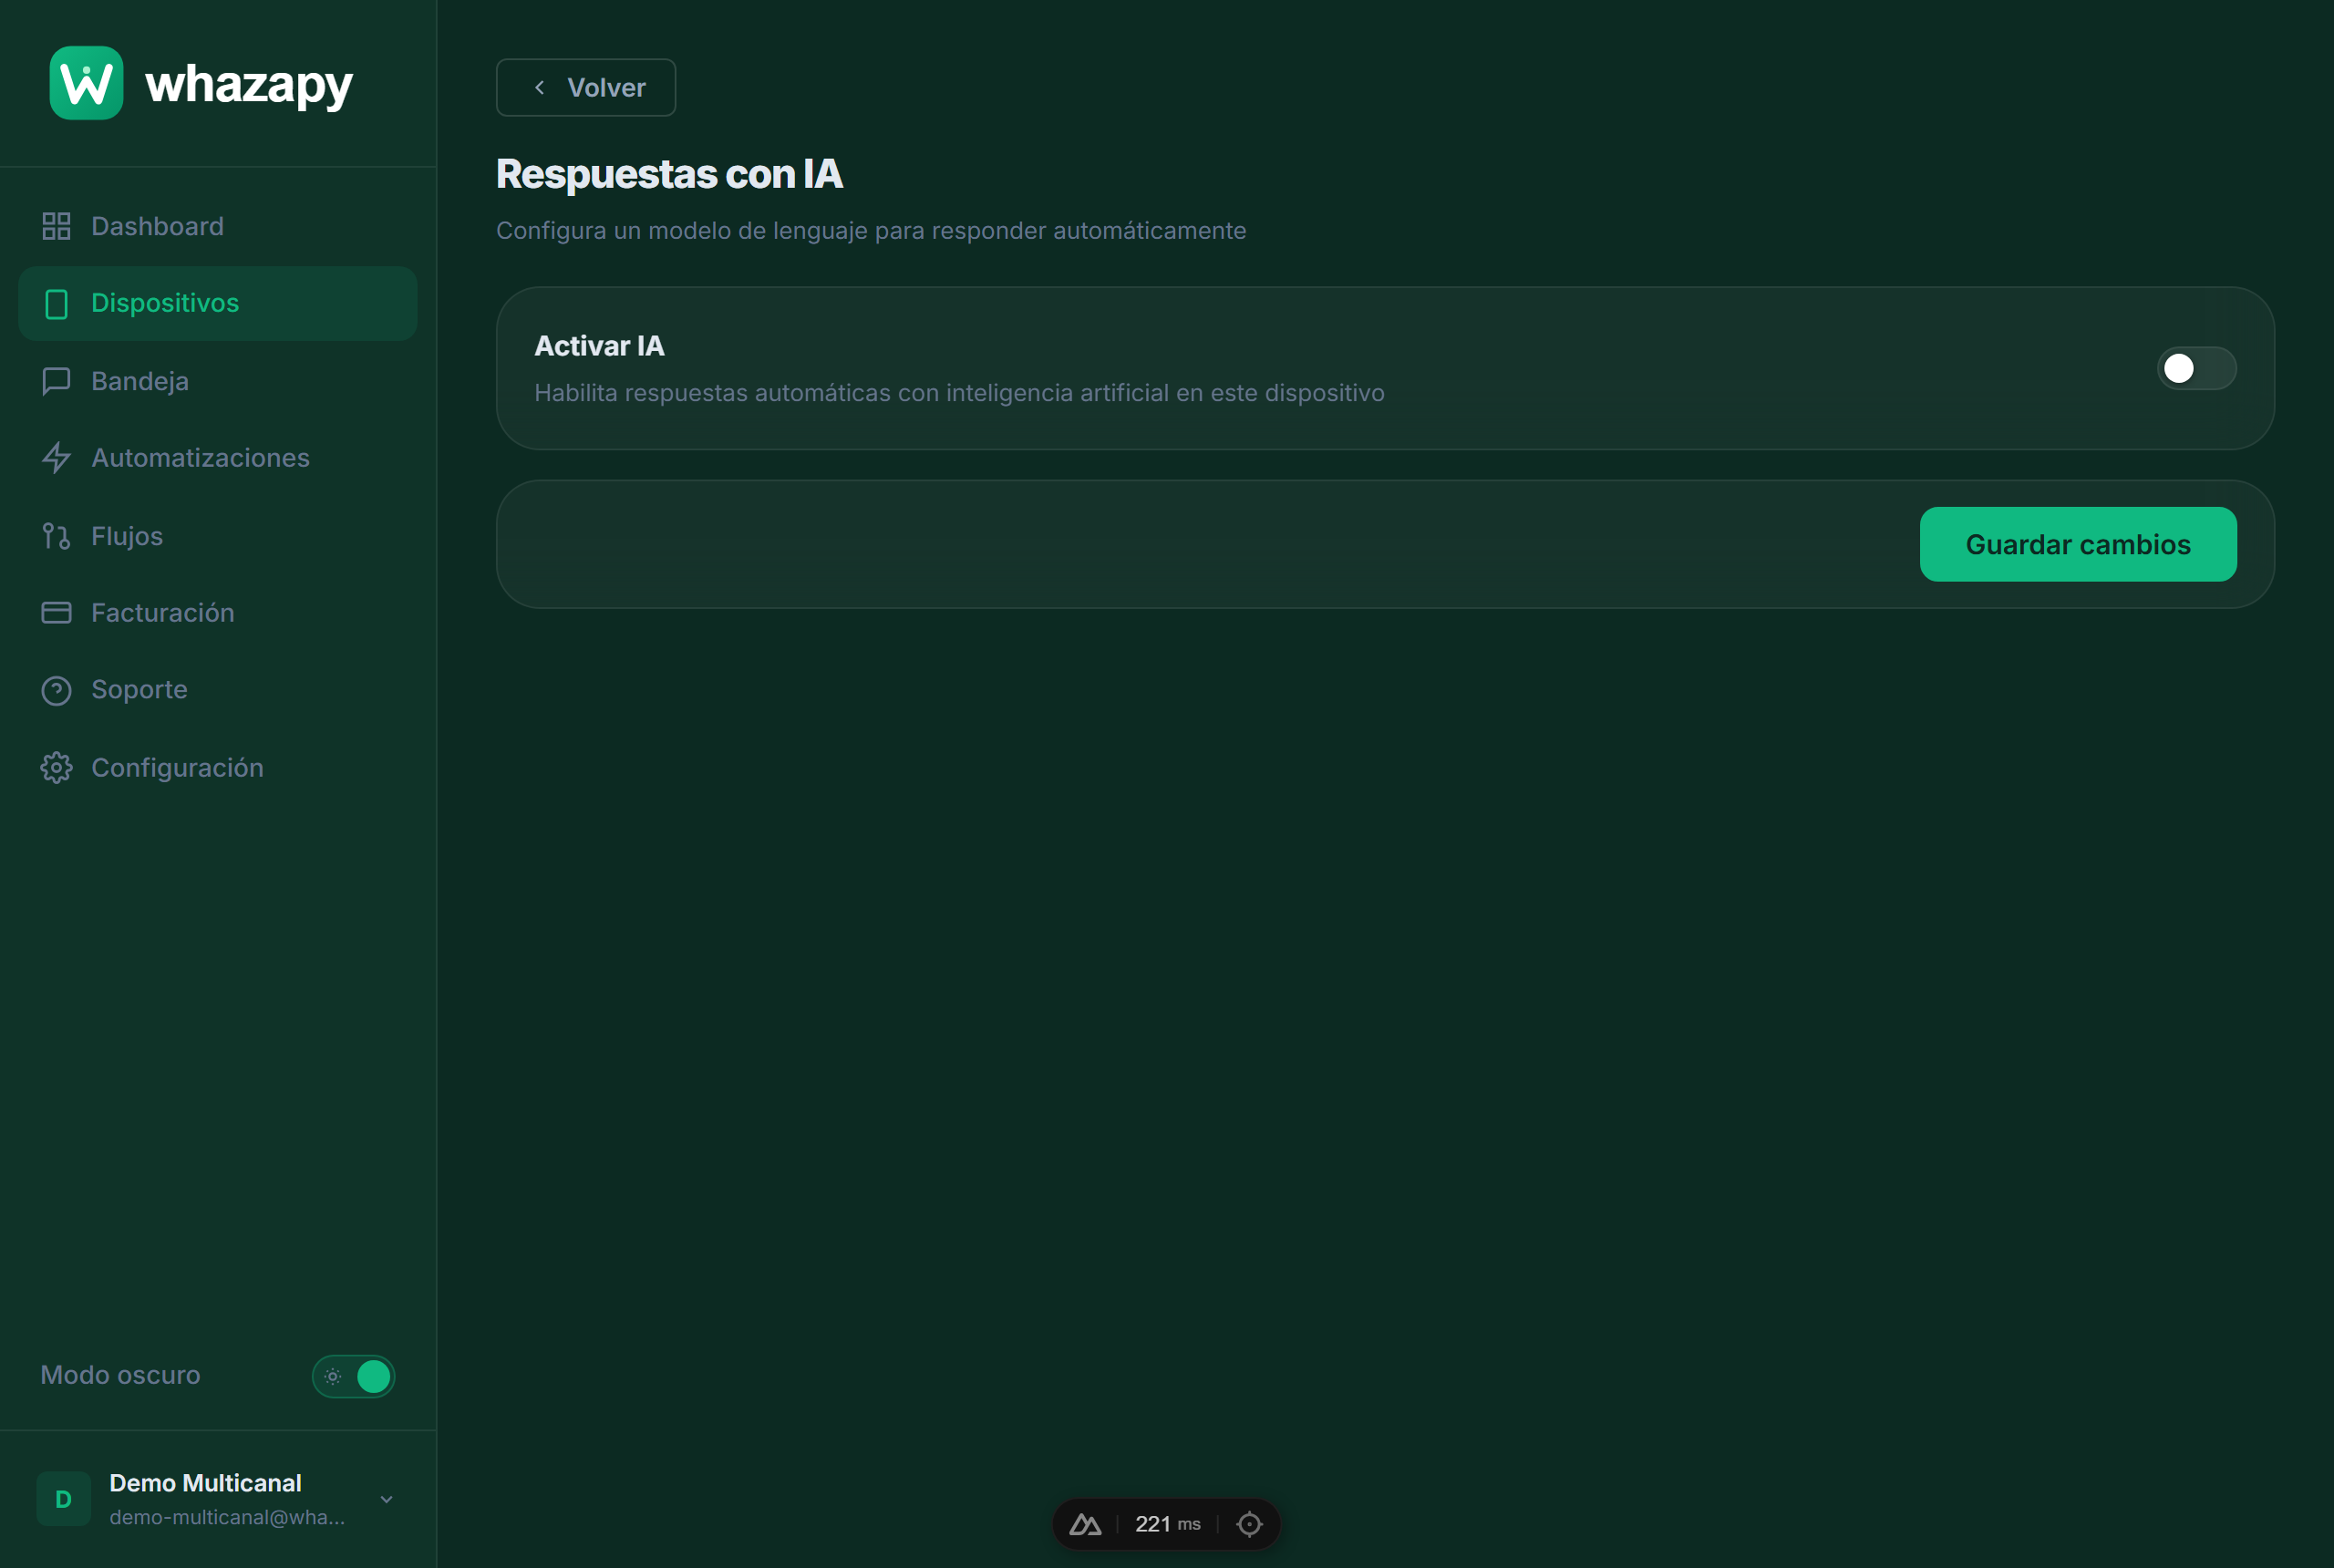Image resolution: width=2334 pixels, height=1568 pixels.
Task: Click the Respuestas con IA heading
Action: (669, 174)
